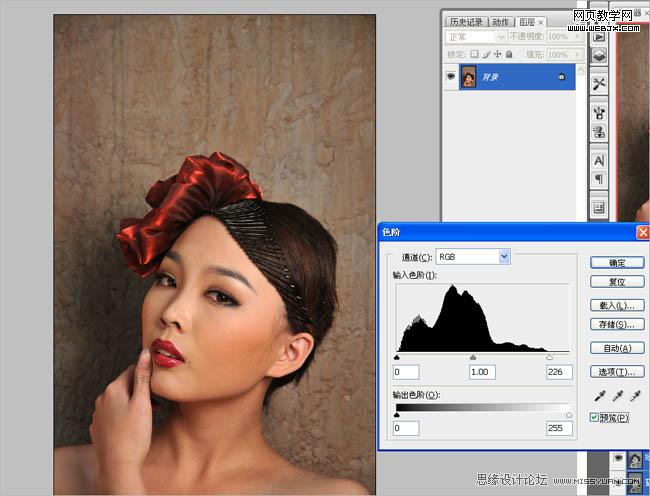Image resolution: width=650 pixels, height=496 pixels.
Task: Click the lock position move icon
Action: pos(498,54)
